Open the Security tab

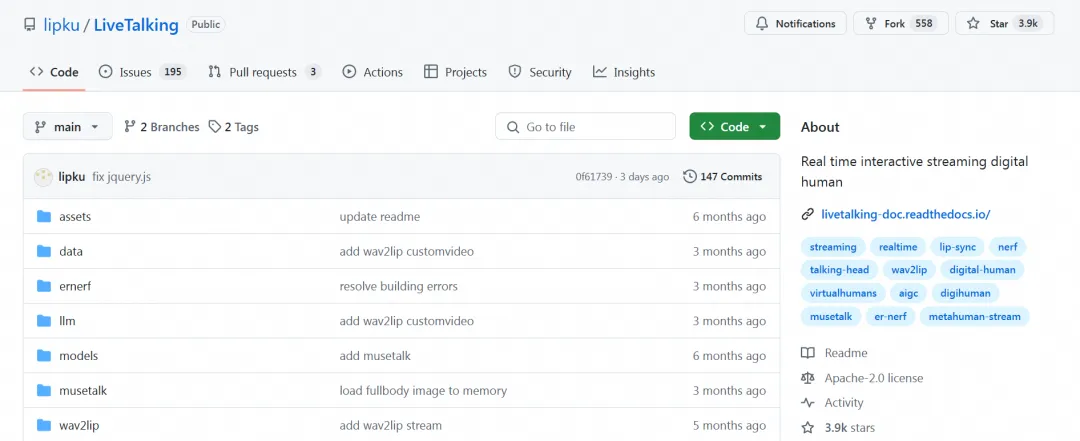click(540, 72)
